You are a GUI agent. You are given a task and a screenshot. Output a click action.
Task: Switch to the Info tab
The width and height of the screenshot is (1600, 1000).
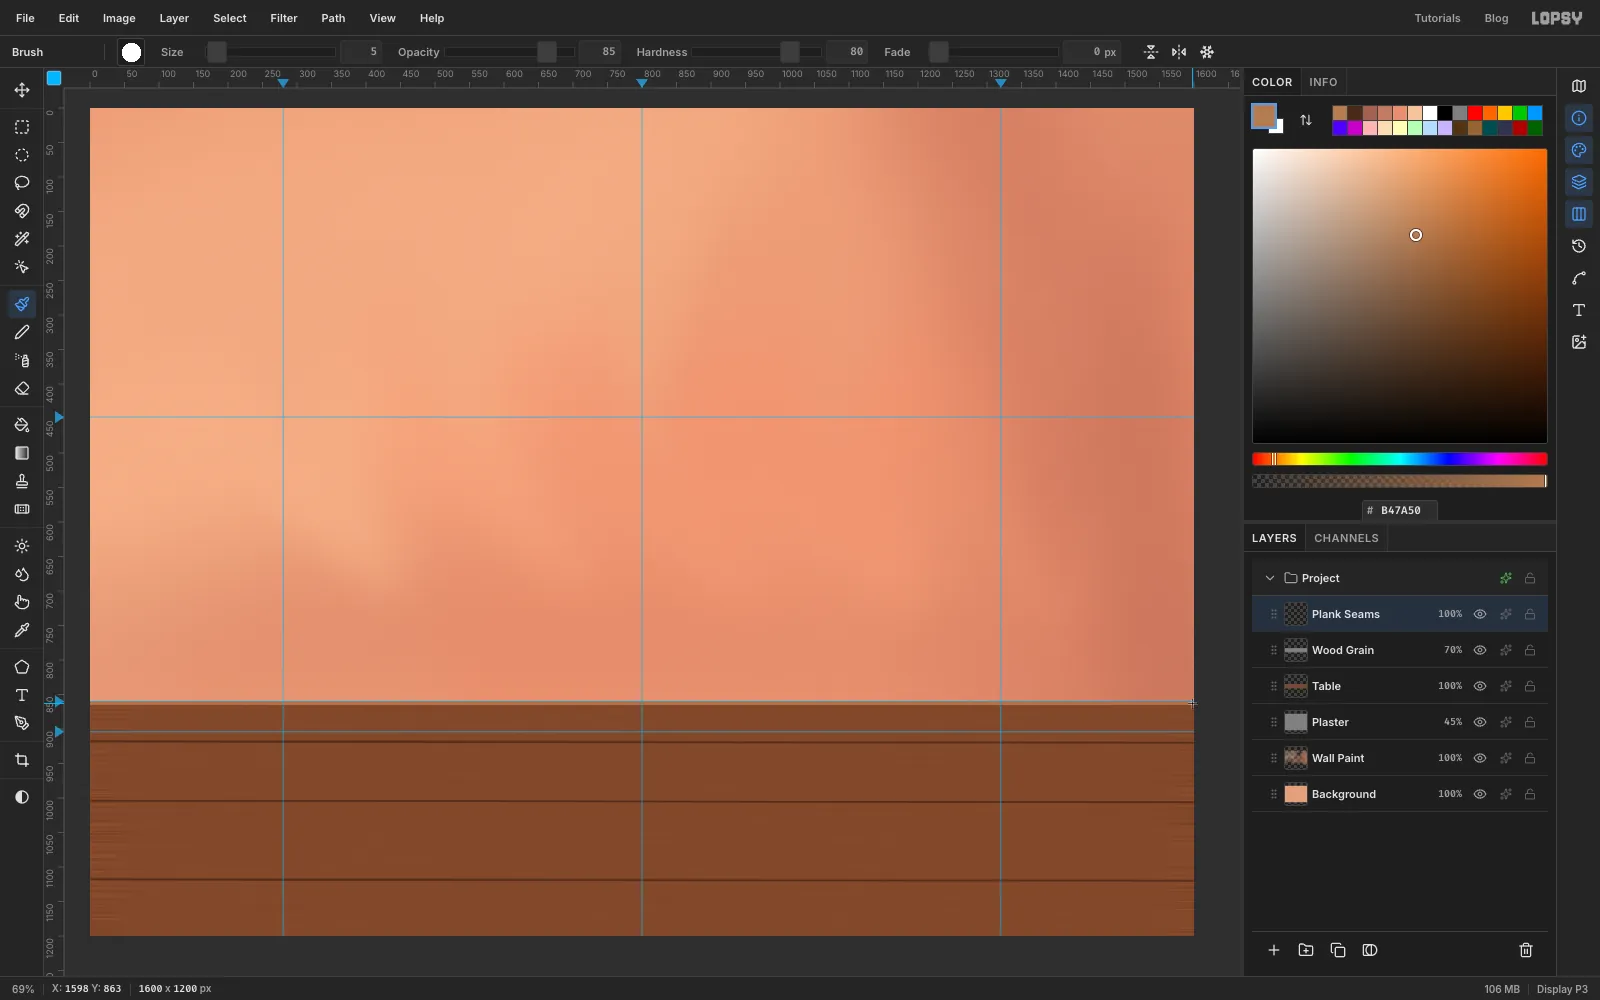tap(1323, 82)
